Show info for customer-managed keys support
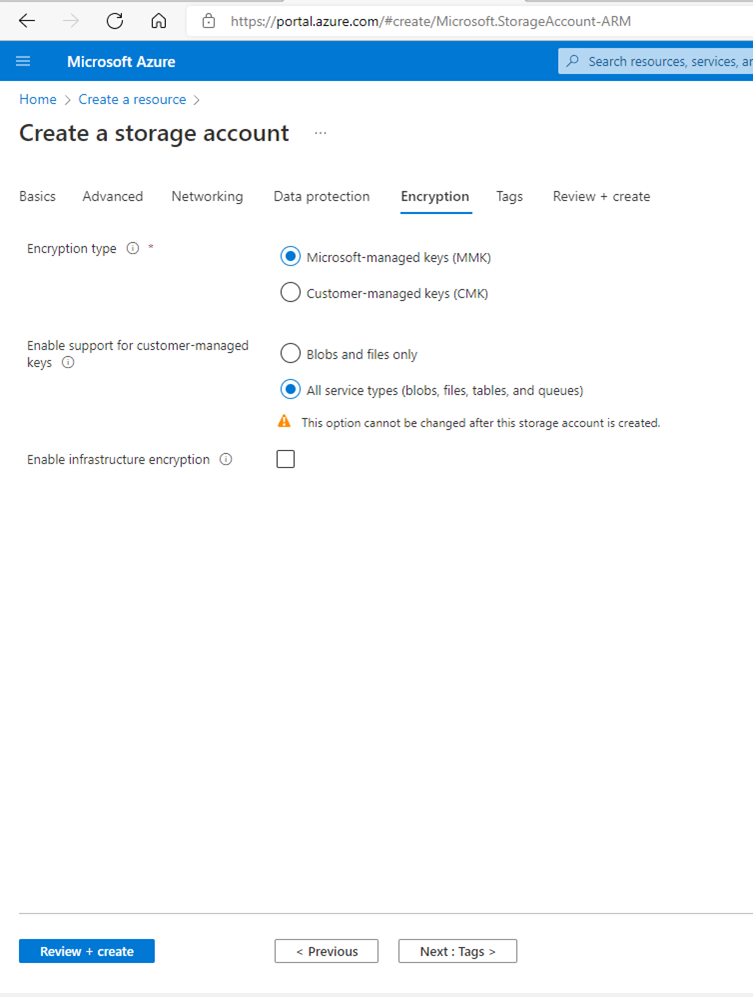753x997 pixels. point(68,364)
